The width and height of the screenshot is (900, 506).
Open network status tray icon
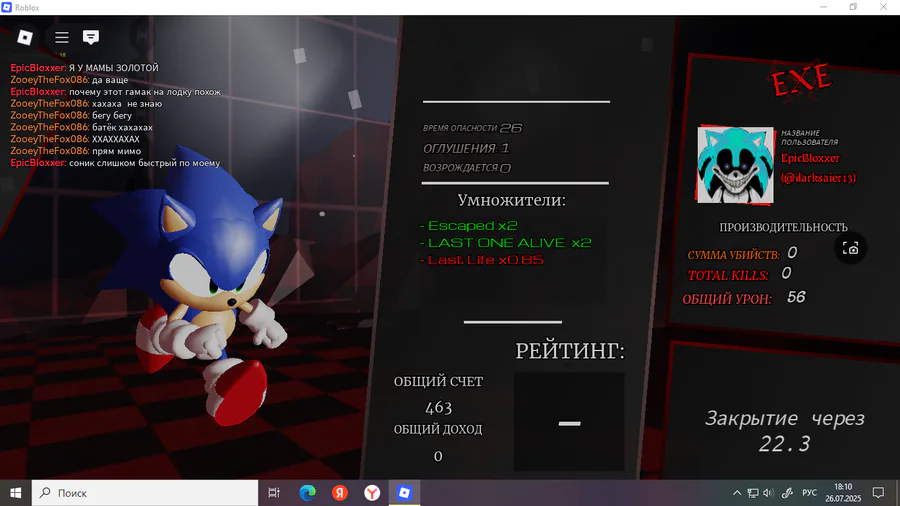(752, 493)
